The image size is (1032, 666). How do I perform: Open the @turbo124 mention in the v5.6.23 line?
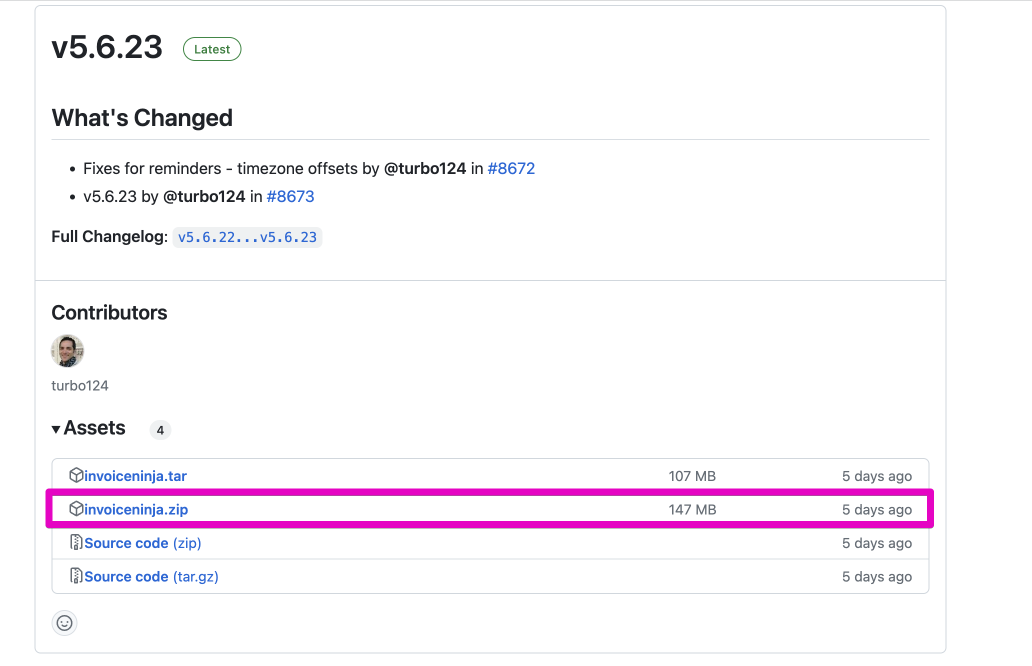coord(204,196)
